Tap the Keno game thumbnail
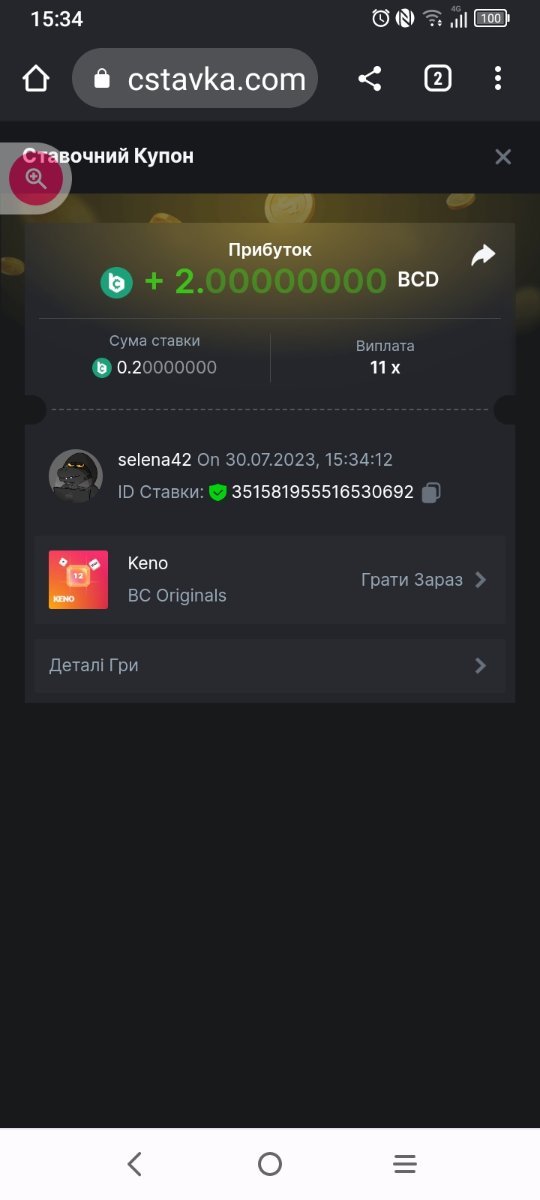540x1200 pixels. point(78,580)
